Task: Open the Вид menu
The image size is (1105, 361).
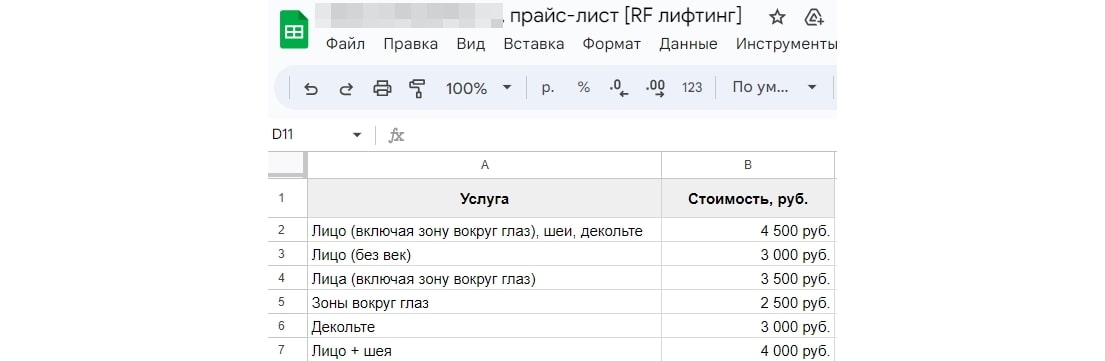Action: [471, 44]
